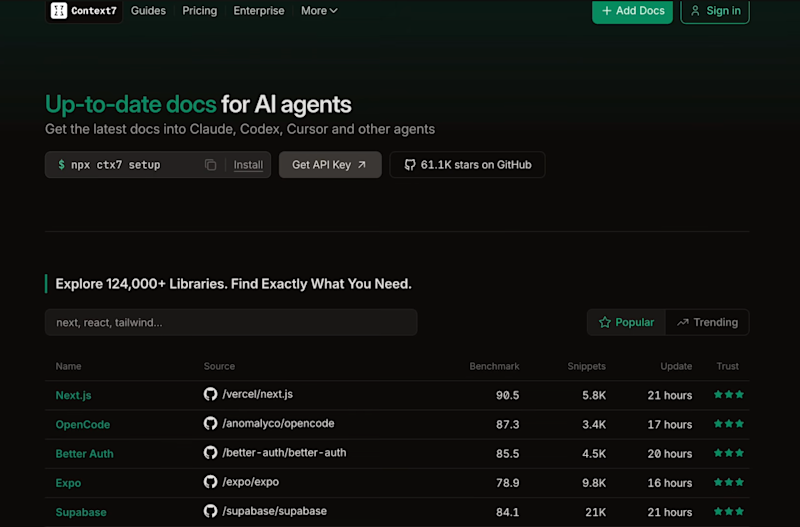Click GitHub icon beside /supabase/supabase
This screenshot has width=800, height=527.
pos(210,511)
